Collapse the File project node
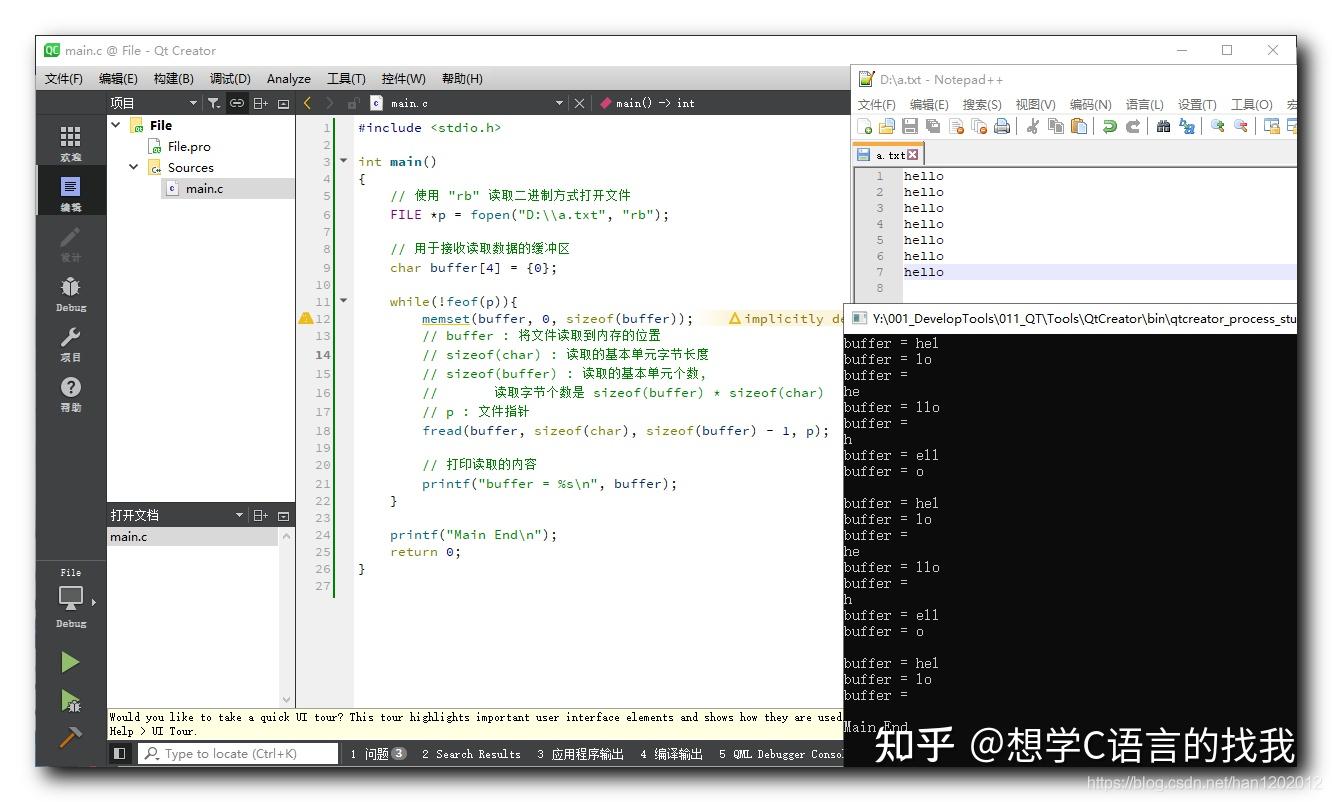 coord(115,124)
